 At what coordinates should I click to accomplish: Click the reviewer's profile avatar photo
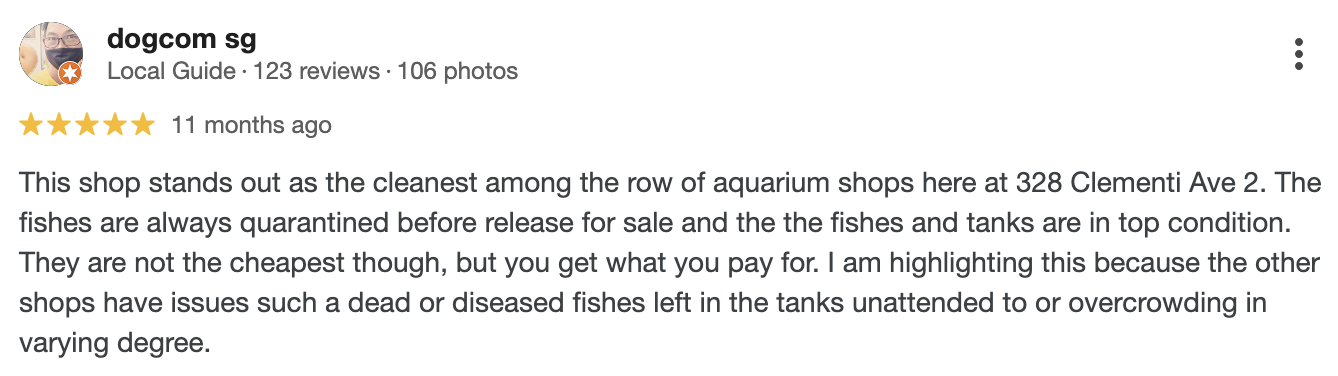pyautogui.click(x=50, y=54)
